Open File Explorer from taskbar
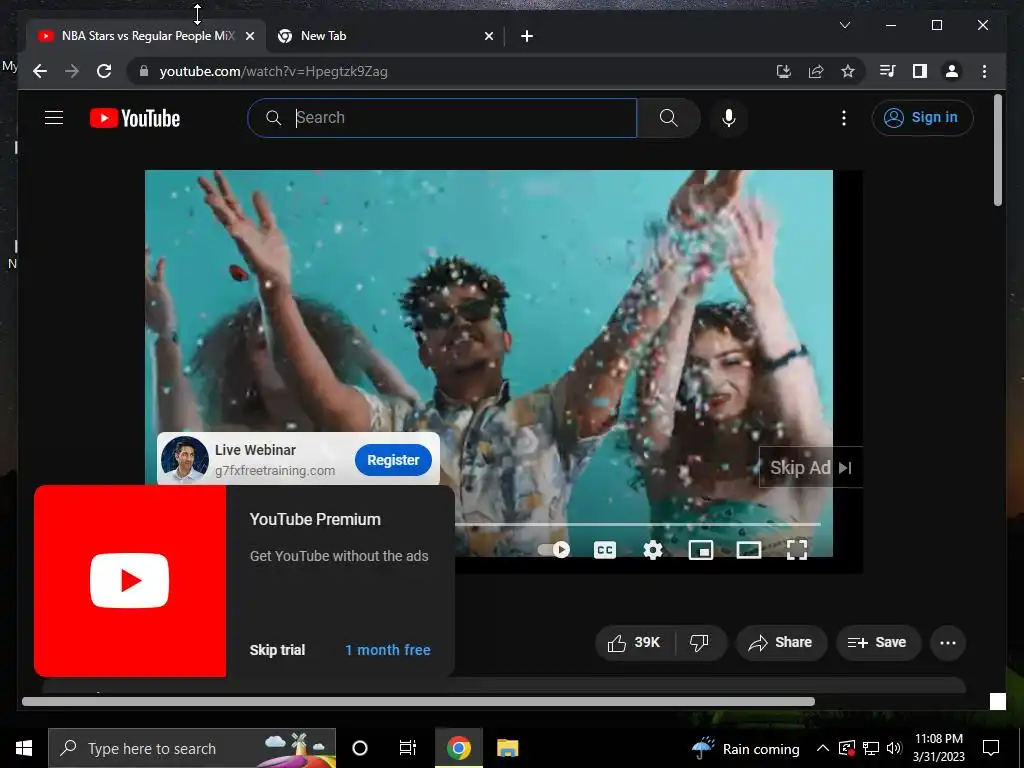 click(x=507, y=748)
